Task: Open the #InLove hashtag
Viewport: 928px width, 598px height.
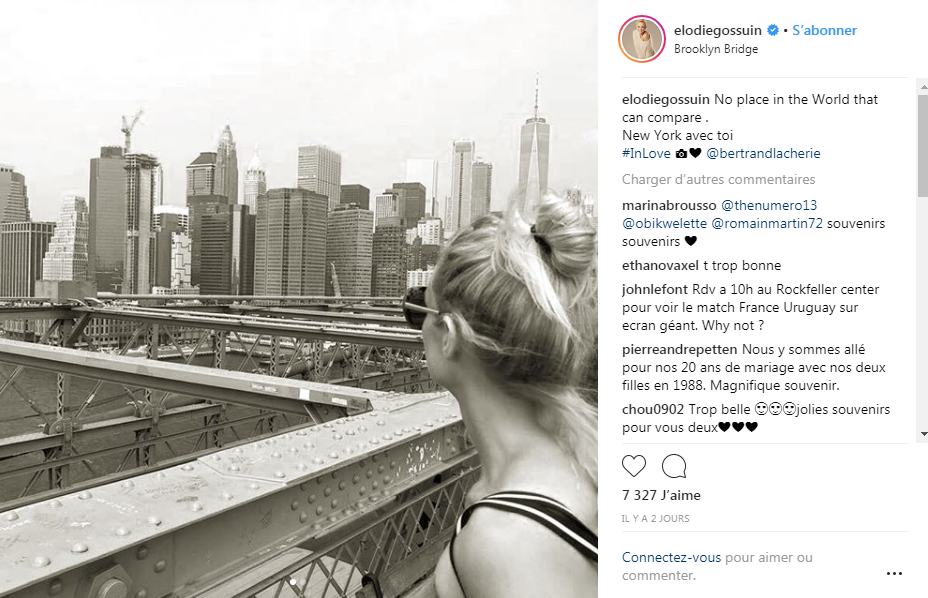Action: [646, 153]
